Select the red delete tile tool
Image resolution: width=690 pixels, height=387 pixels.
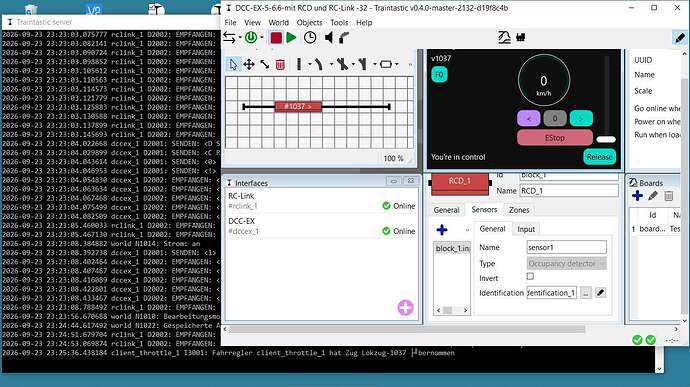[x=280, y=65]
